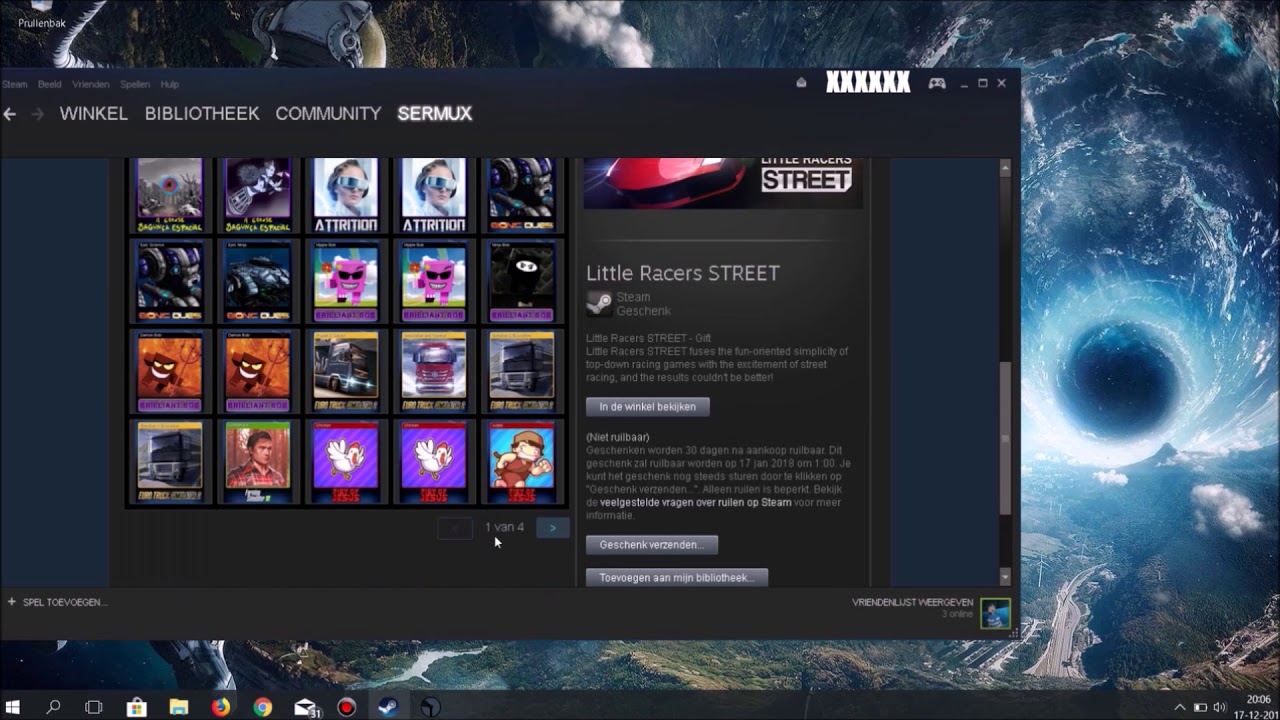Select the Ninja Bob trading card

(x=522, y=281)
